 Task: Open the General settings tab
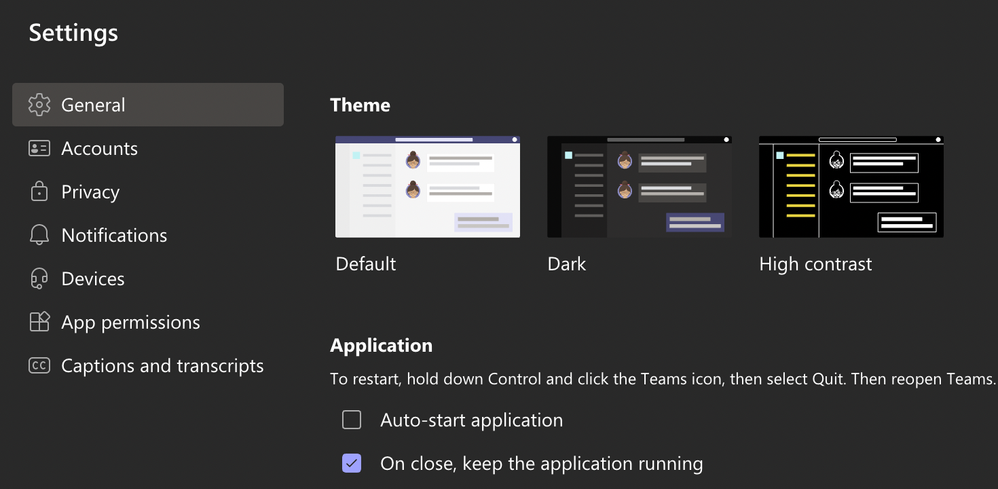(x=148, y=104)
